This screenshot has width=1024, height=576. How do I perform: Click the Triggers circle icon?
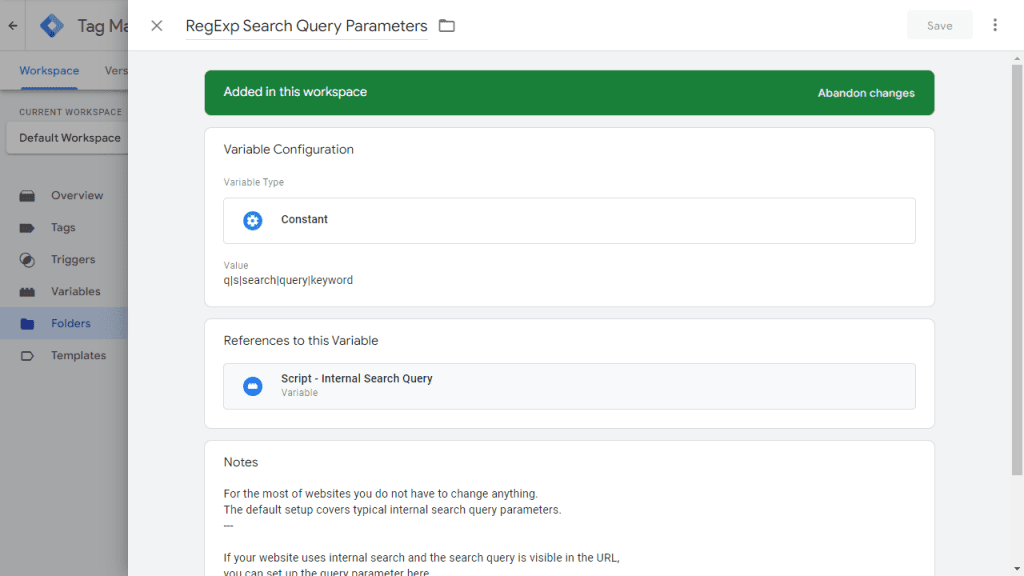[27, 259]
